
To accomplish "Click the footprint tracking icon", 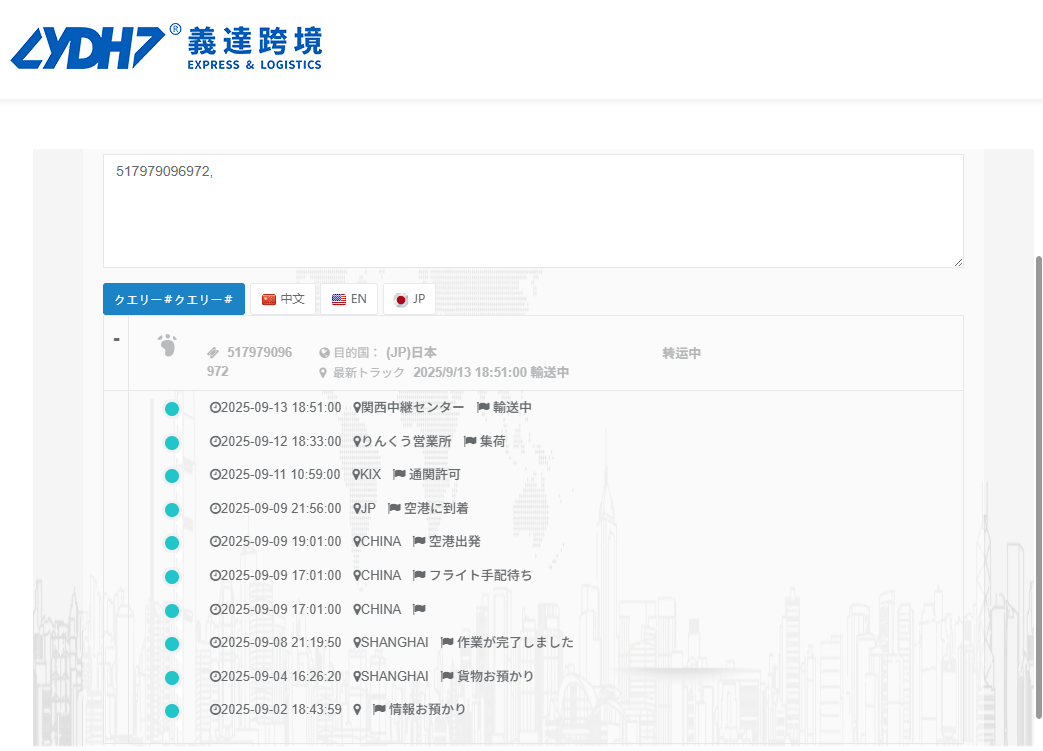I will click(167, 346).
